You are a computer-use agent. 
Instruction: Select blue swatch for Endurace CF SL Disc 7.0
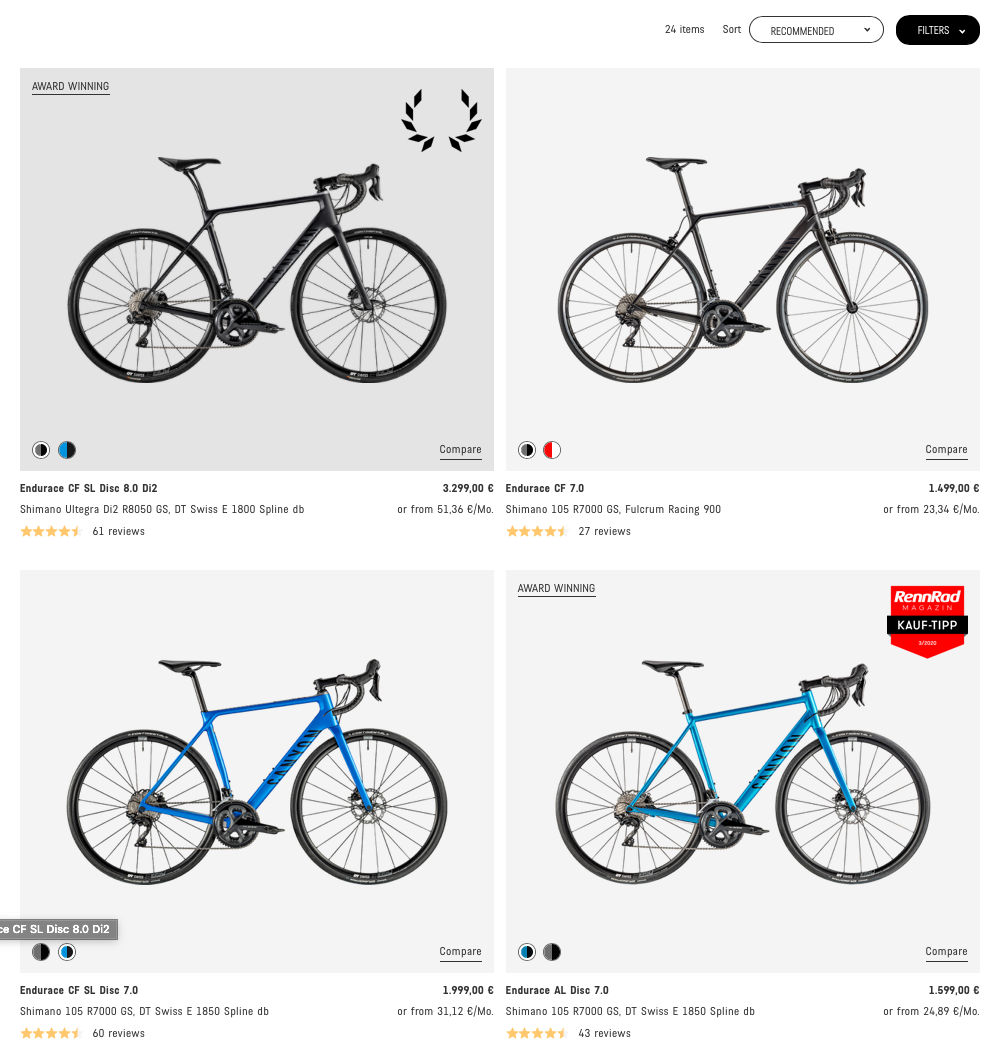point(67,952)
